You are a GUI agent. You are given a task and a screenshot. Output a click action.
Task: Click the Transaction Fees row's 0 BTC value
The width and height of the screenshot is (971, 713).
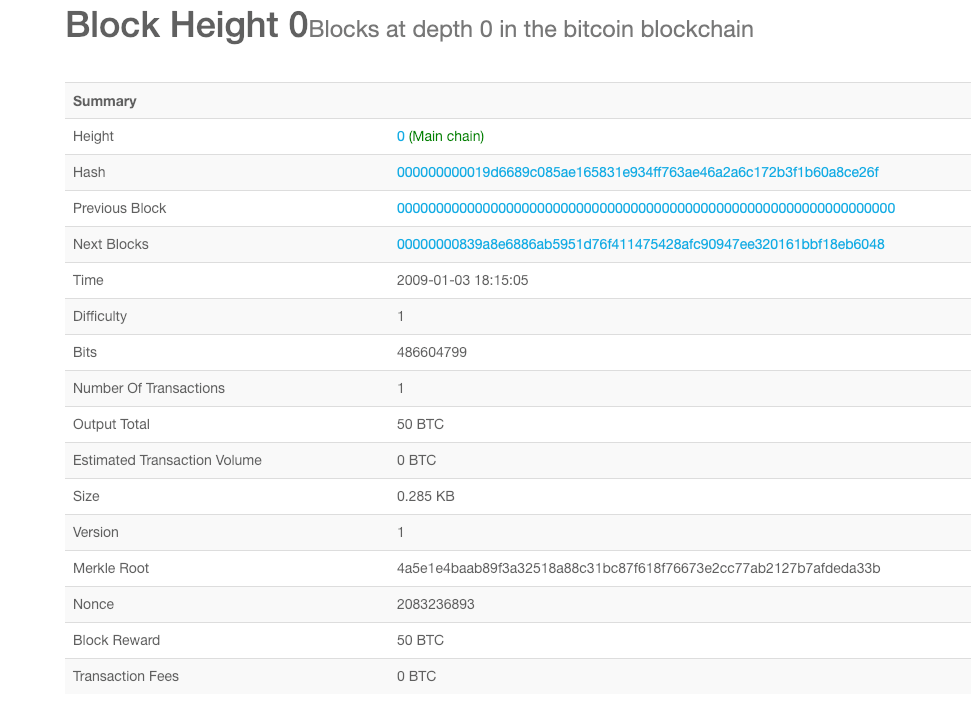416,677
